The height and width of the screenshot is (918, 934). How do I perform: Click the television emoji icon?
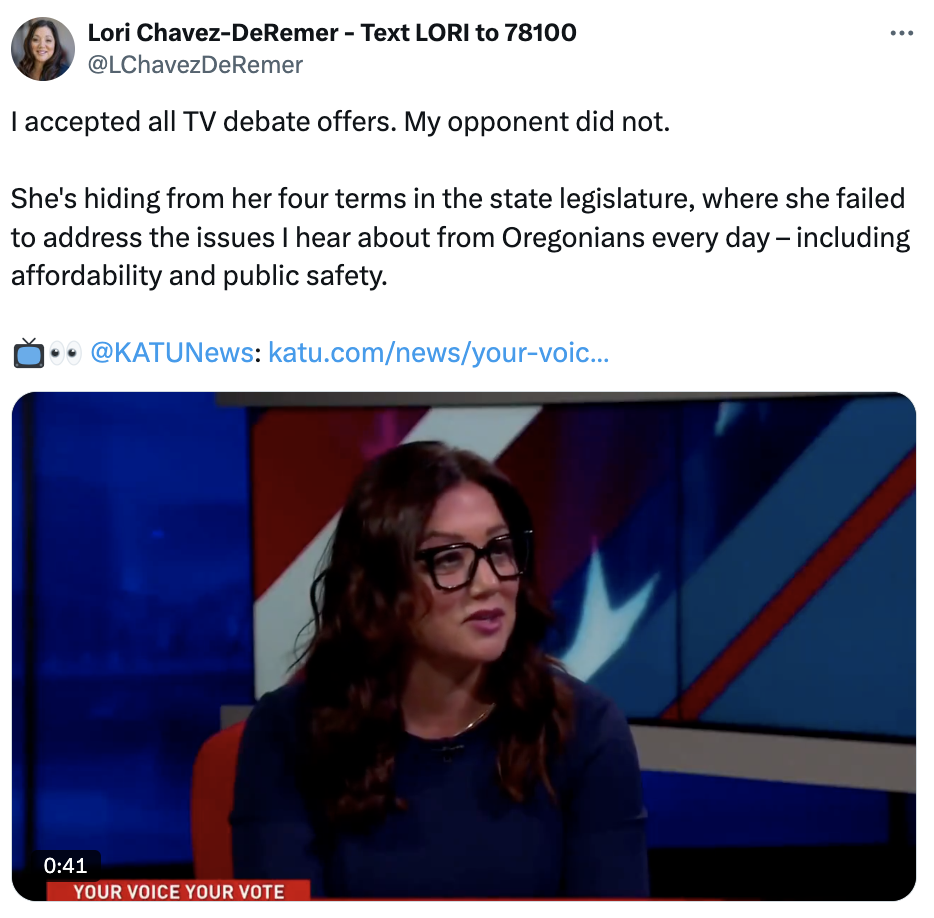tap(29, 353)
